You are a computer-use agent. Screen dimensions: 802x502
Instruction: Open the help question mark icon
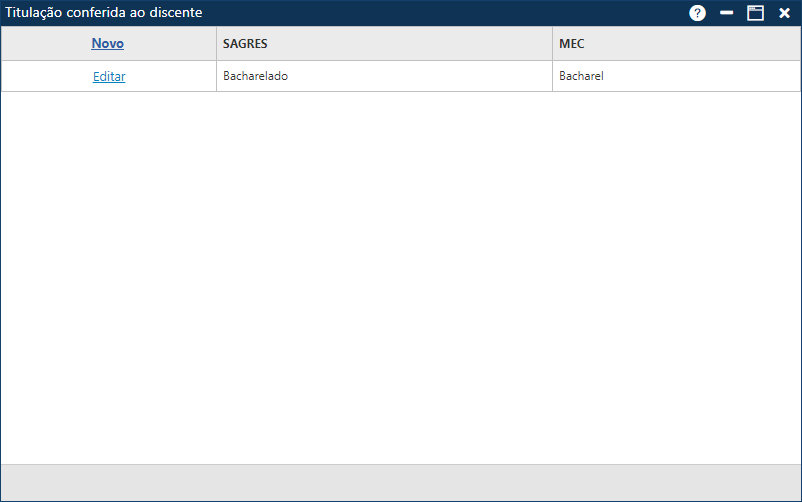(x=697, y=13)
